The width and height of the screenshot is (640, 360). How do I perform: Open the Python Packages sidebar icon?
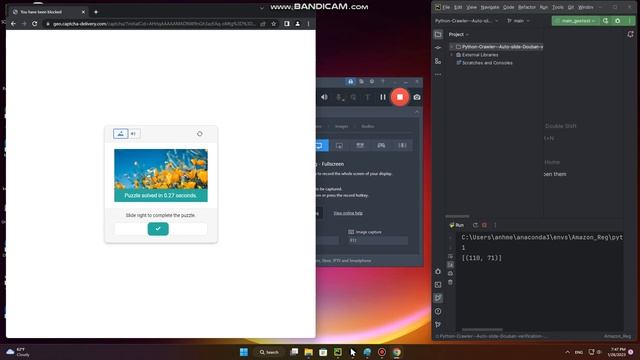(438, 271)
